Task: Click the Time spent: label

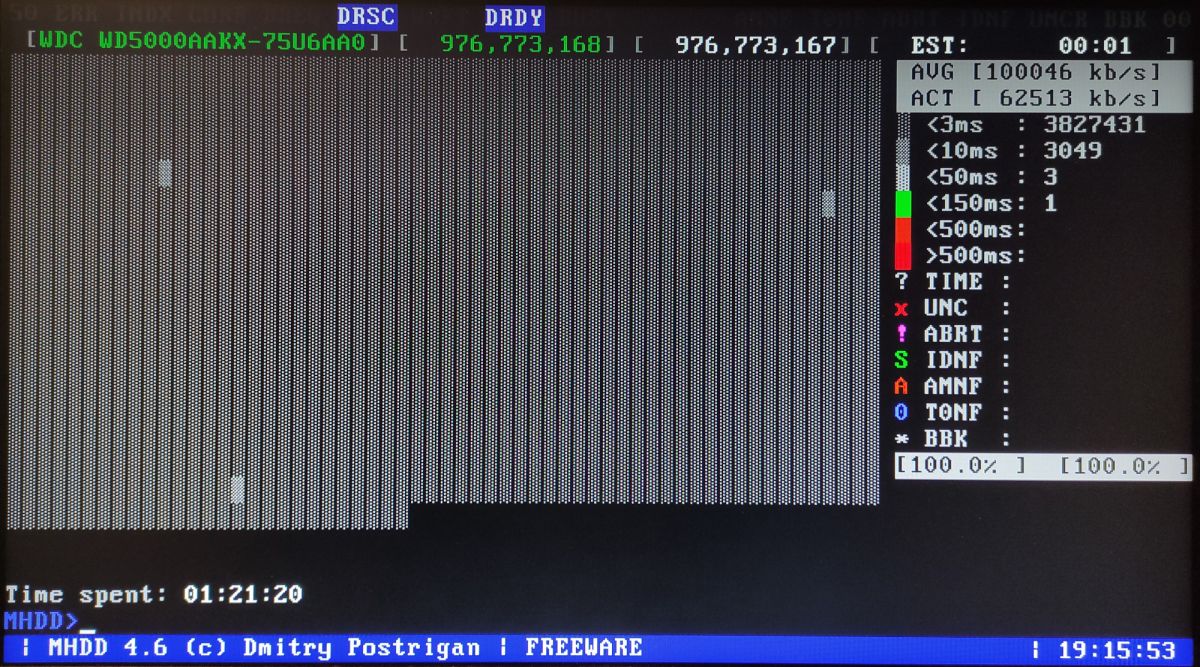Action: pos(87,595)
